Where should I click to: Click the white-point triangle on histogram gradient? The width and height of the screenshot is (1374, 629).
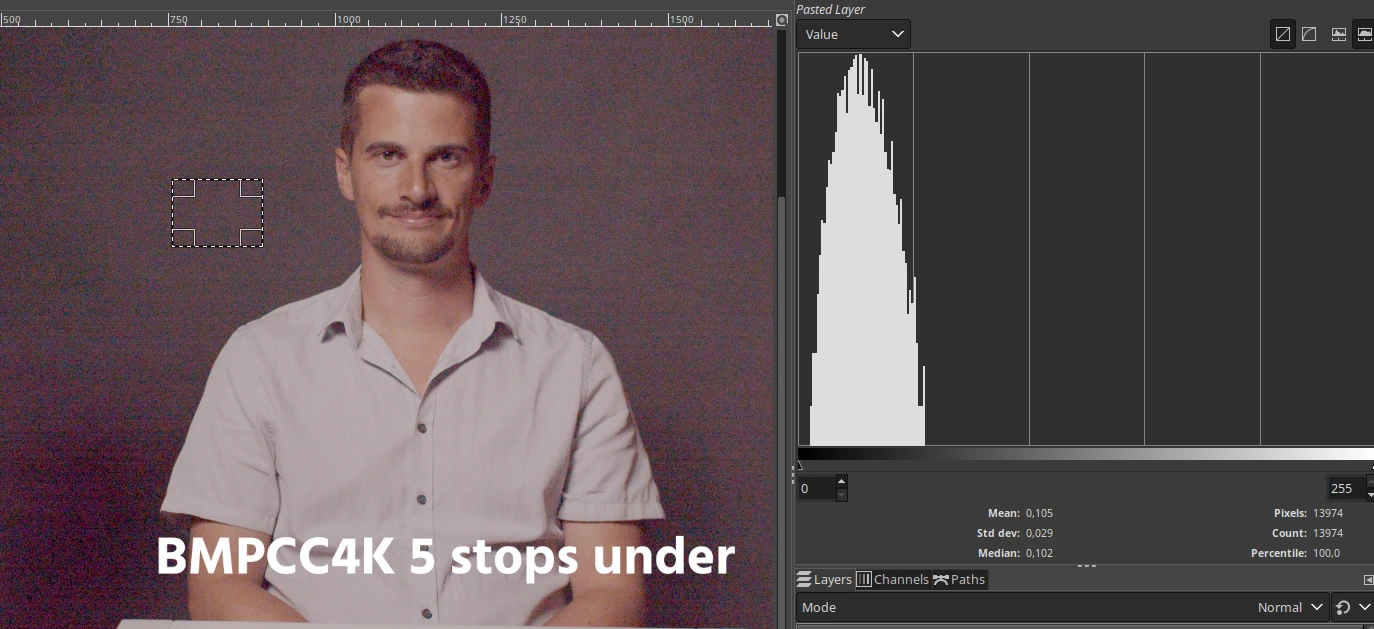click(1371, 465)
